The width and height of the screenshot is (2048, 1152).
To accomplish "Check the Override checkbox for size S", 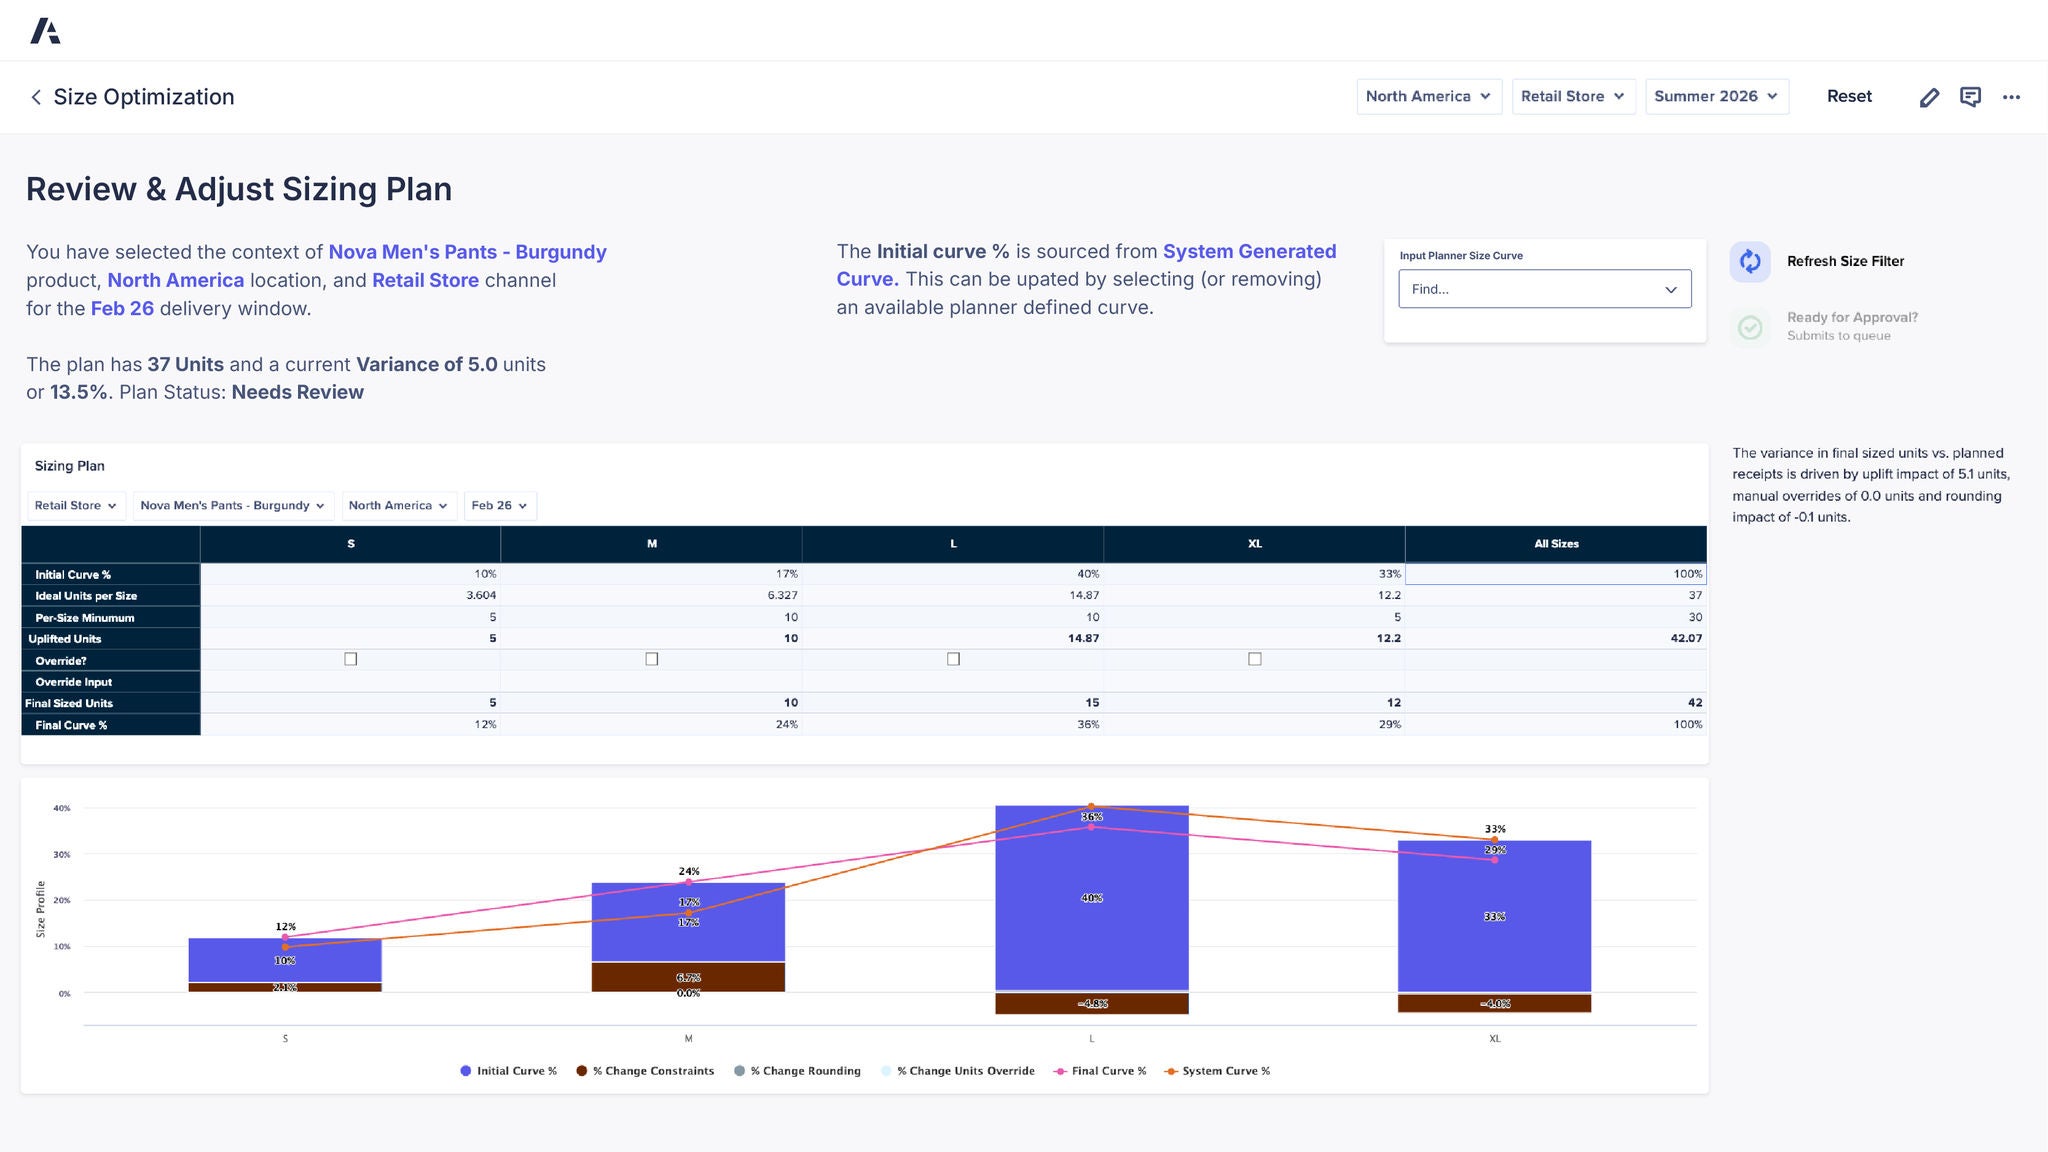I will pos(351,659).
